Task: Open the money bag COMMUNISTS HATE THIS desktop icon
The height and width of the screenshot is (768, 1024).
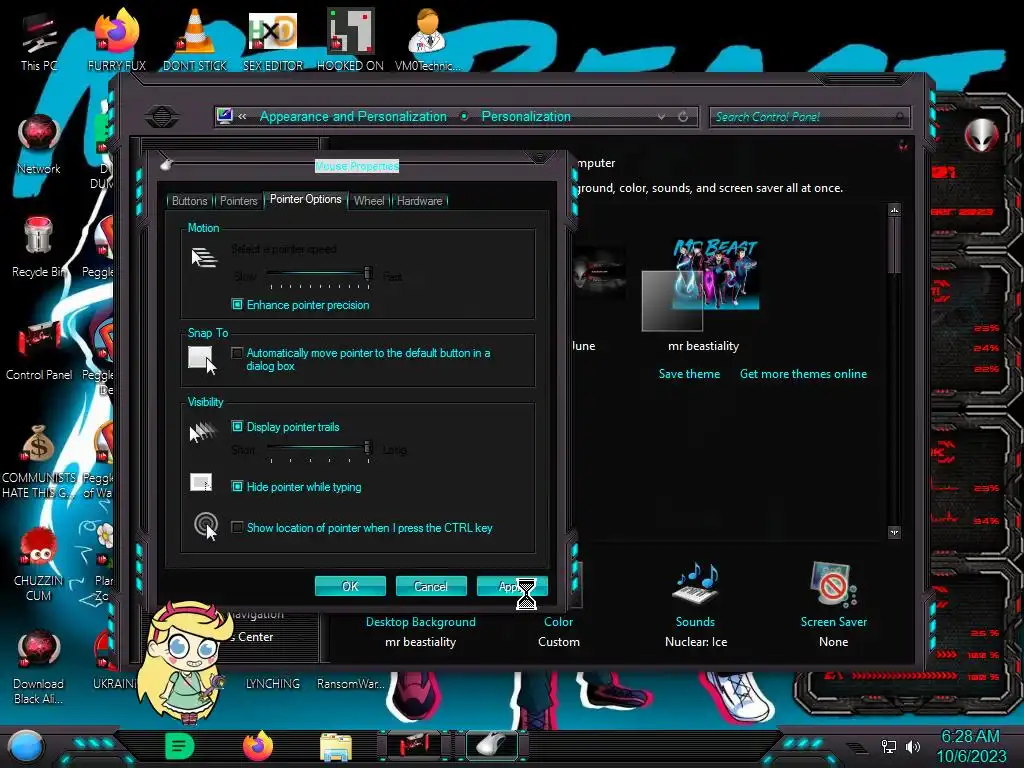Action: point(39,462)
